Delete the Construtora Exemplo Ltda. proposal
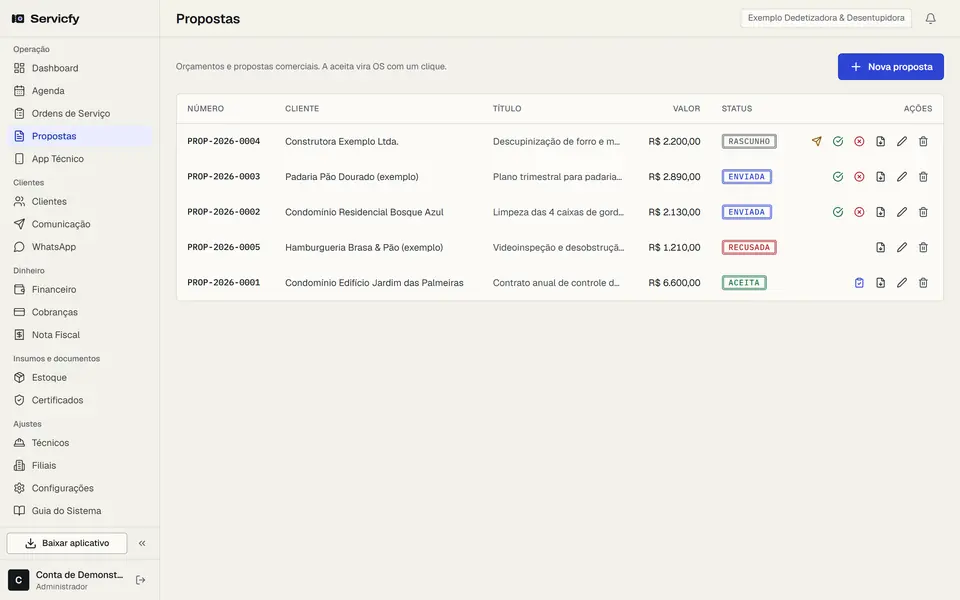This screenshot has height=600, width=960. point(923,141)
